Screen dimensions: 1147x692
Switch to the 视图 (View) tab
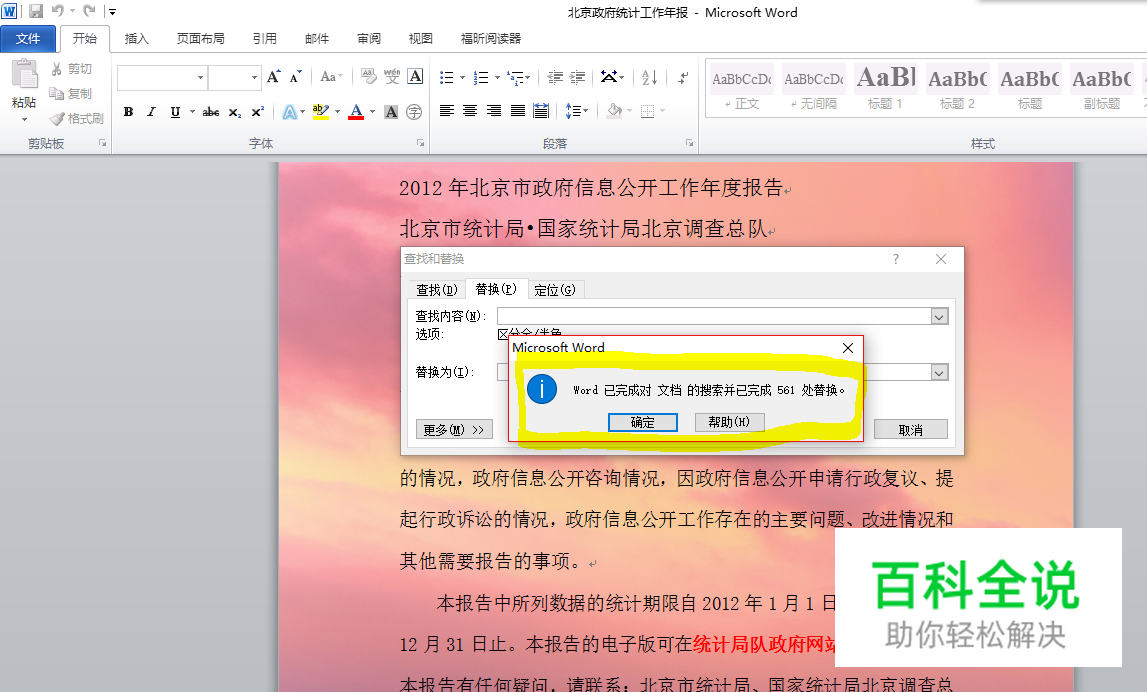(x=420, y=39)
